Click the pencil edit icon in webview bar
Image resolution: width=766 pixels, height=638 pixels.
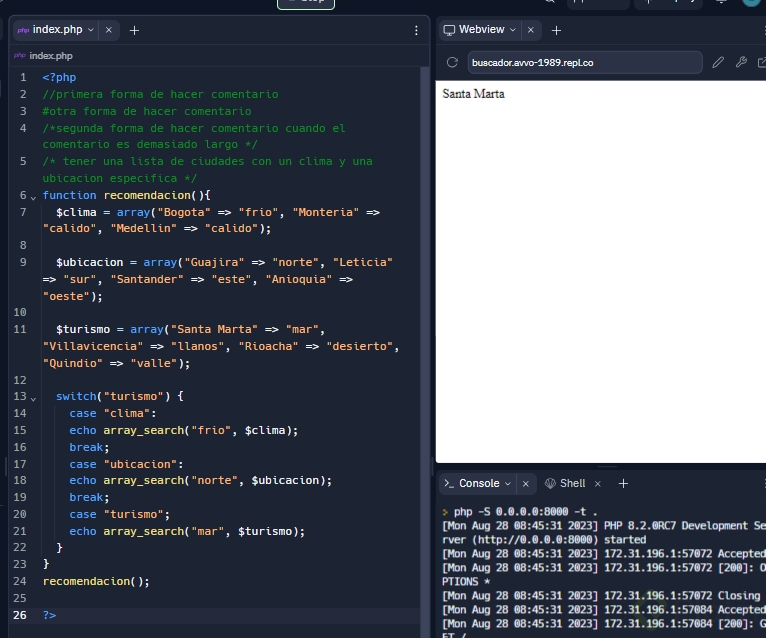click(718, 62)
